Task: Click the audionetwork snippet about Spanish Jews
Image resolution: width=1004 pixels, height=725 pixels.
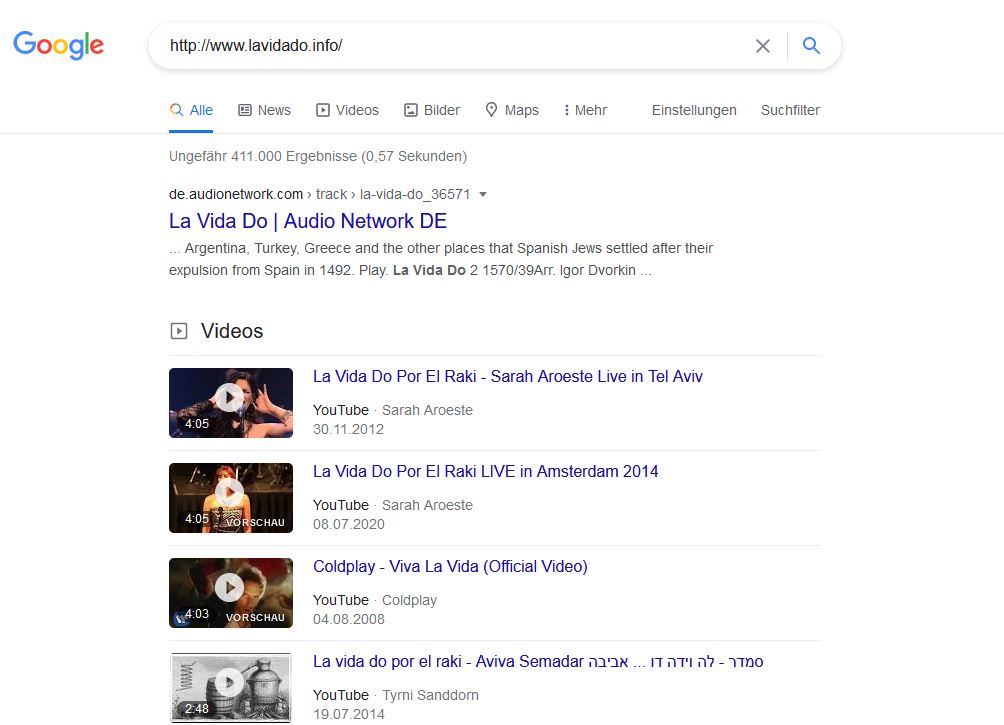Action: (441, 259)
